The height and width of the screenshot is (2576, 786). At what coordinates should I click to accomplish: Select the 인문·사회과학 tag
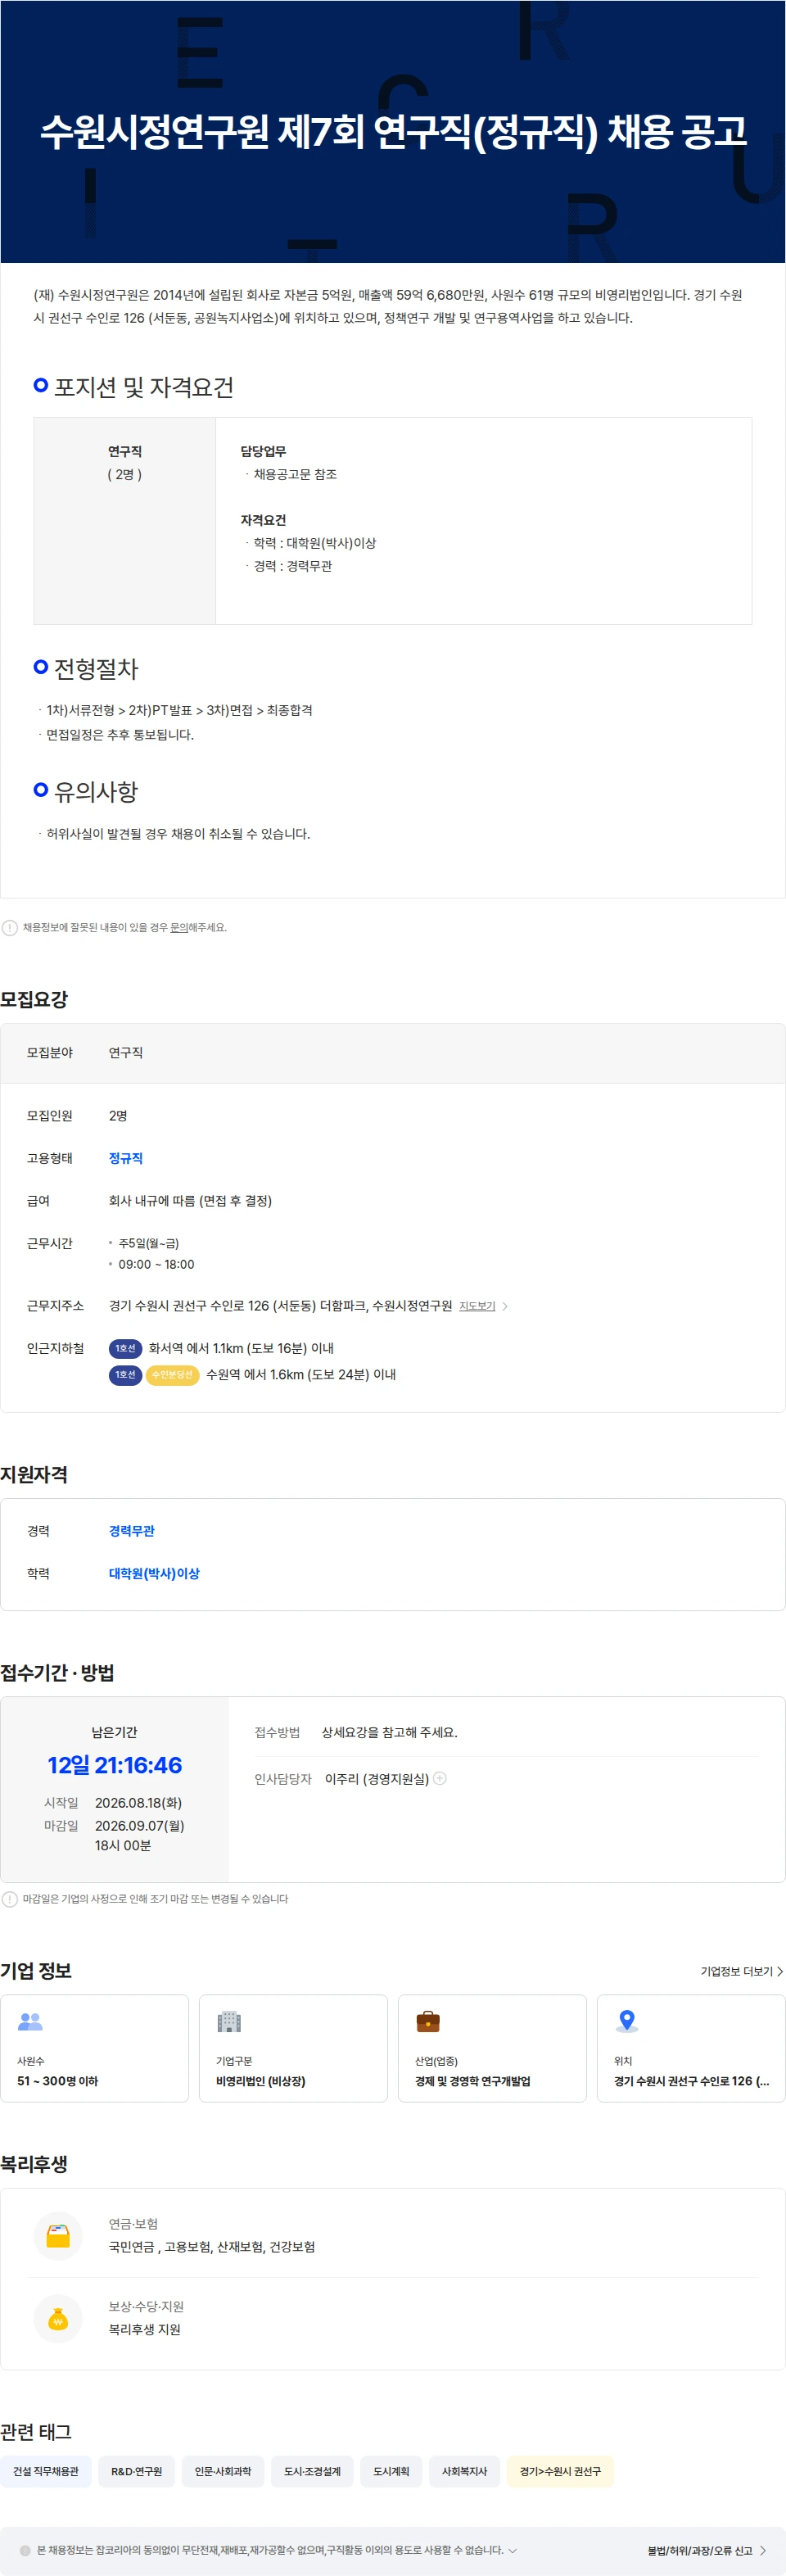click(223, 2471)
